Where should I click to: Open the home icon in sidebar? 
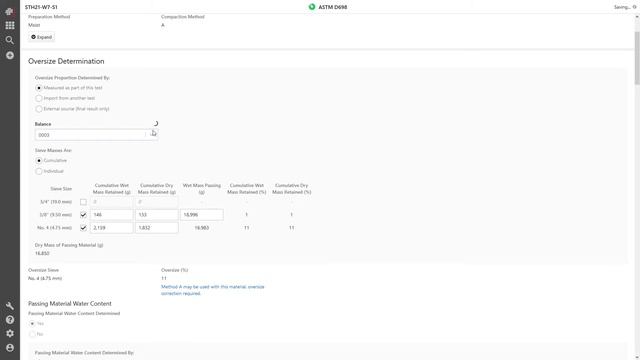(9, 11)
